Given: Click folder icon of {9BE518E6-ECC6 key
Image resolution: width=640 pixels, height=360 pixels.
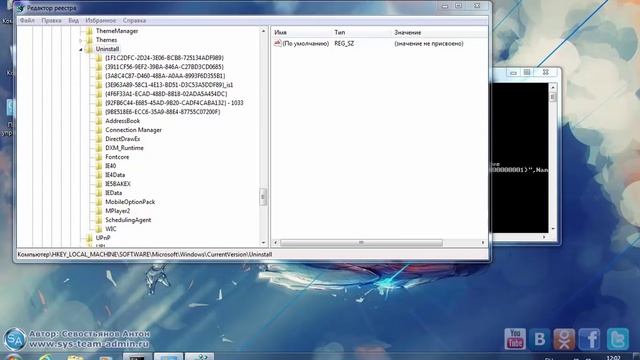Looking at the screenshot, I should click(99, 112).
